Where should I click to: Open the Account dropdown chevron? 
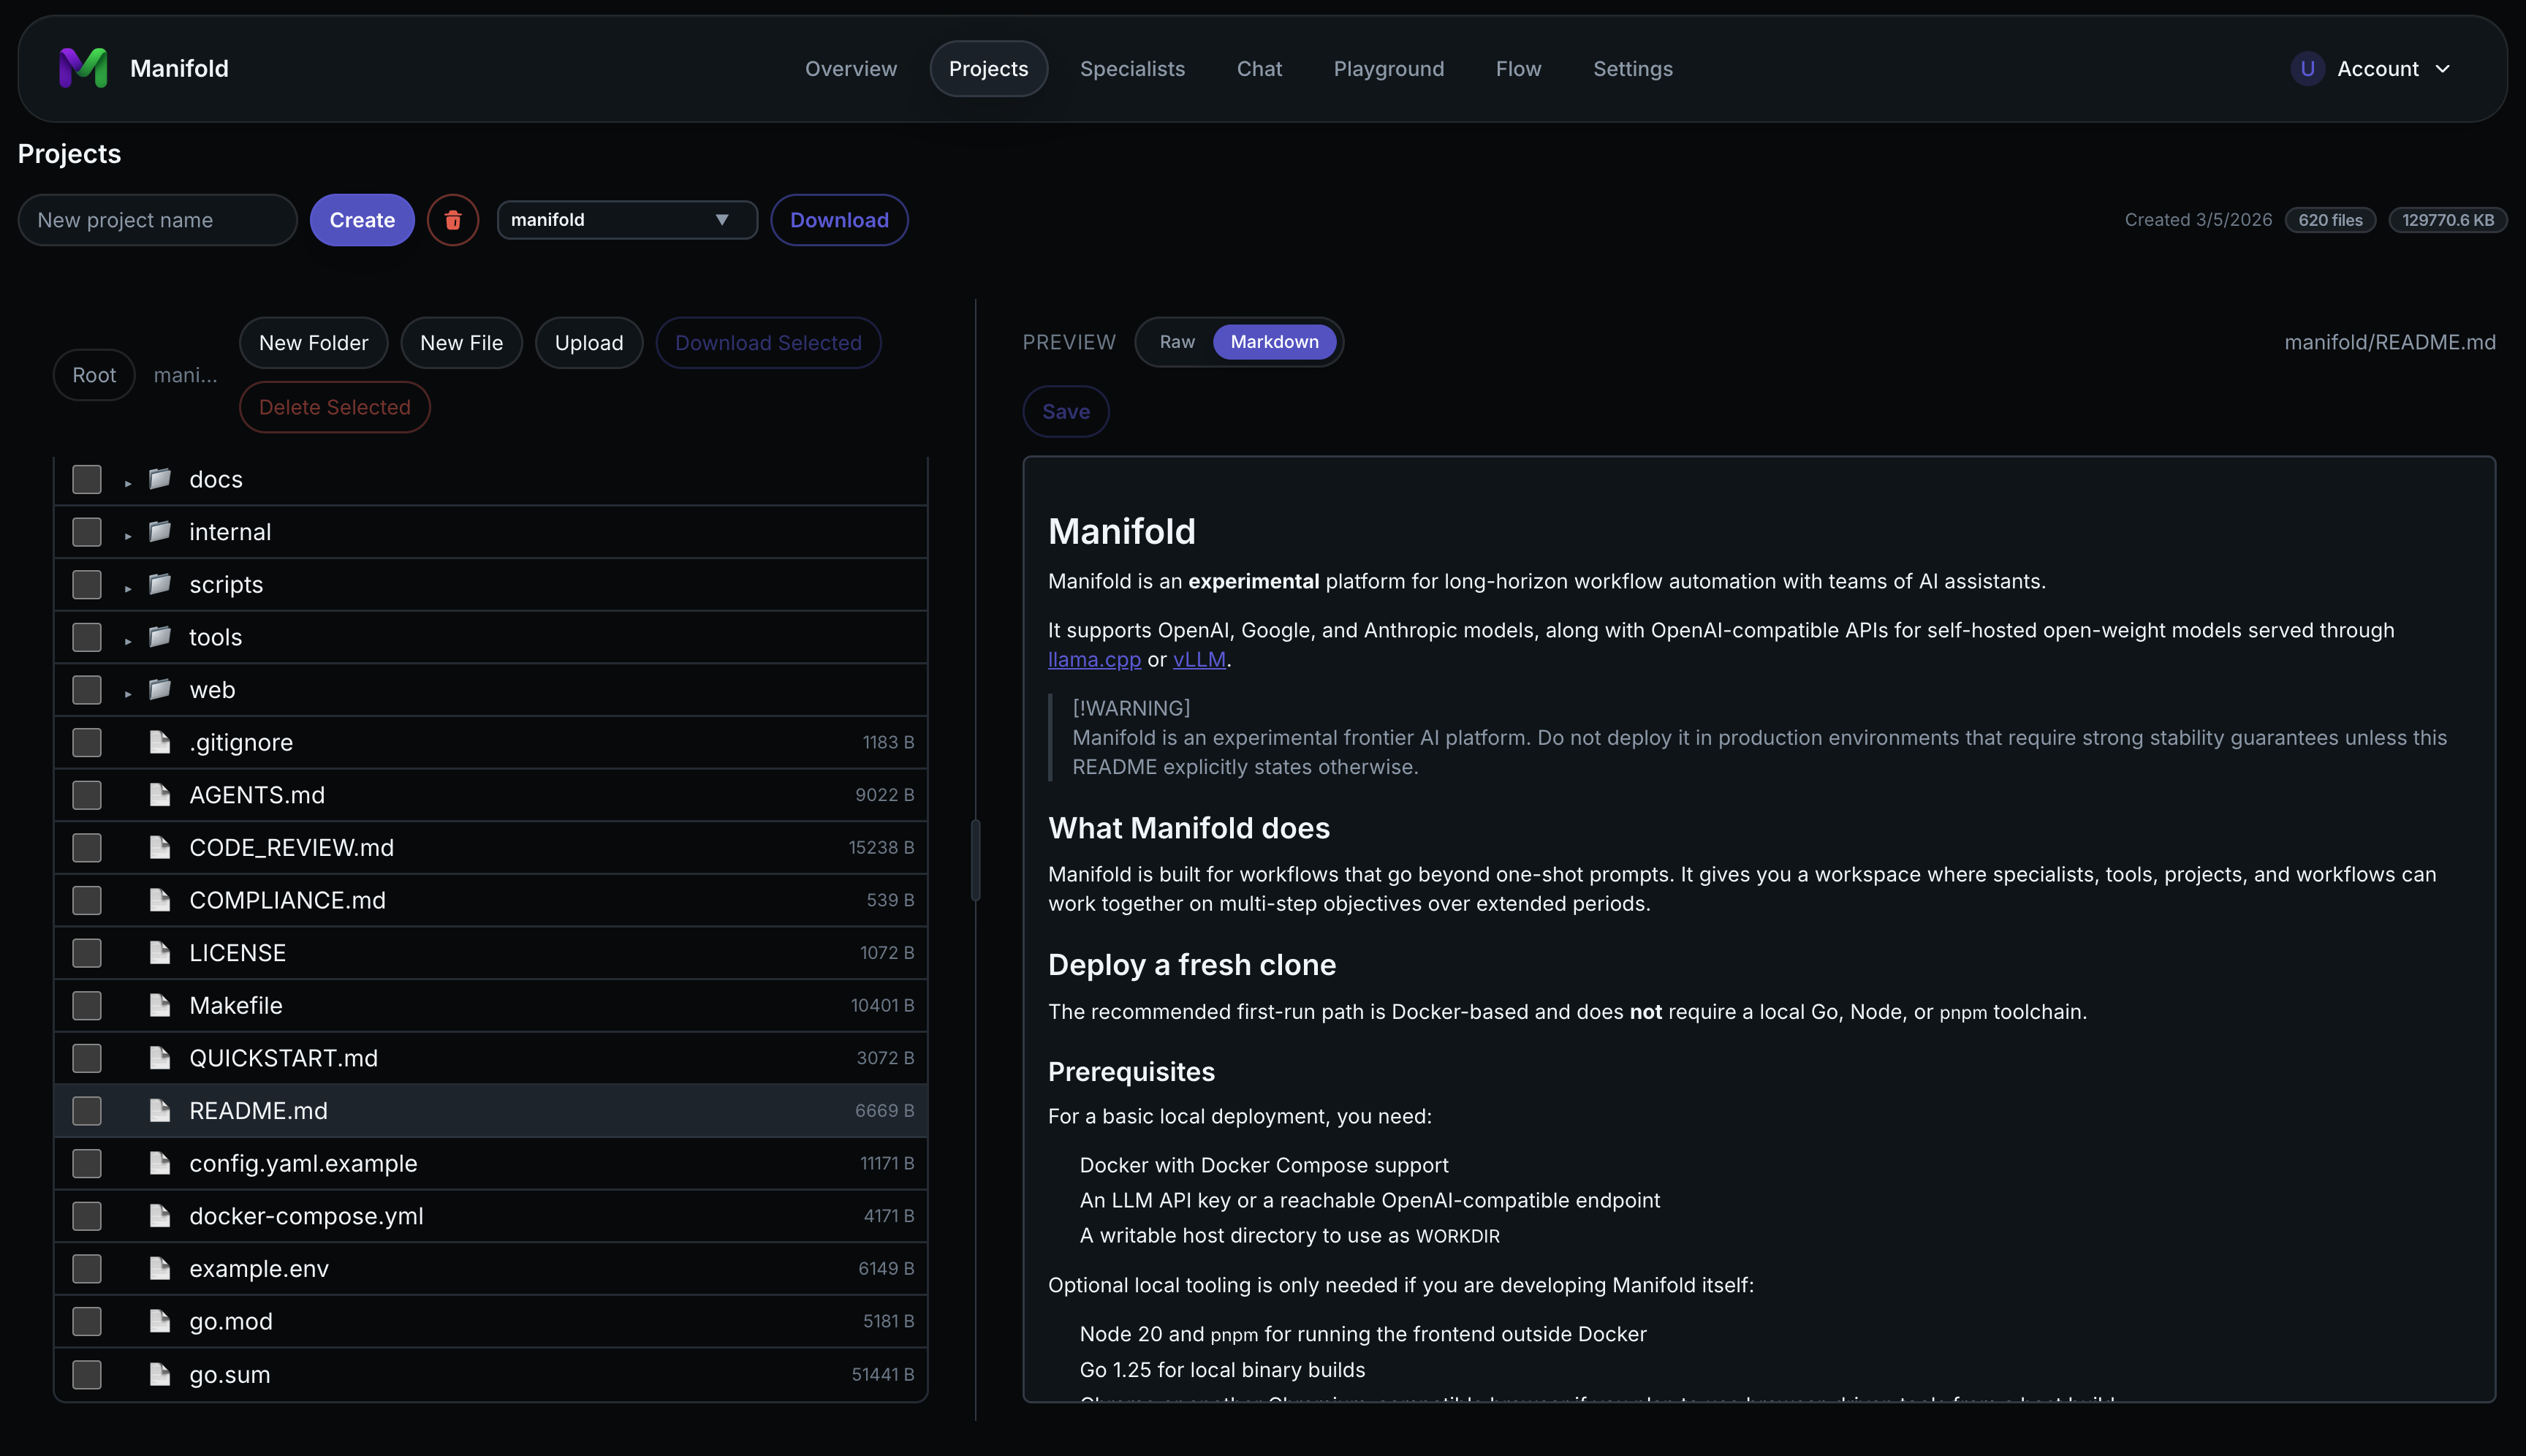(2443, 69)
